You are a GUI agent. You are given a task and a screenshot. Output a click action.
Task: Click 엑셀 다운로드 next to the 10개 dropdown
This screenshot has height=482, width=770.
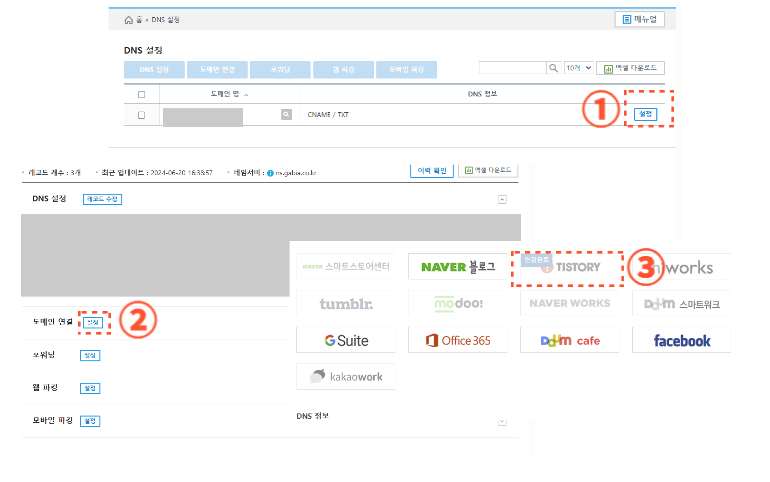631,68
